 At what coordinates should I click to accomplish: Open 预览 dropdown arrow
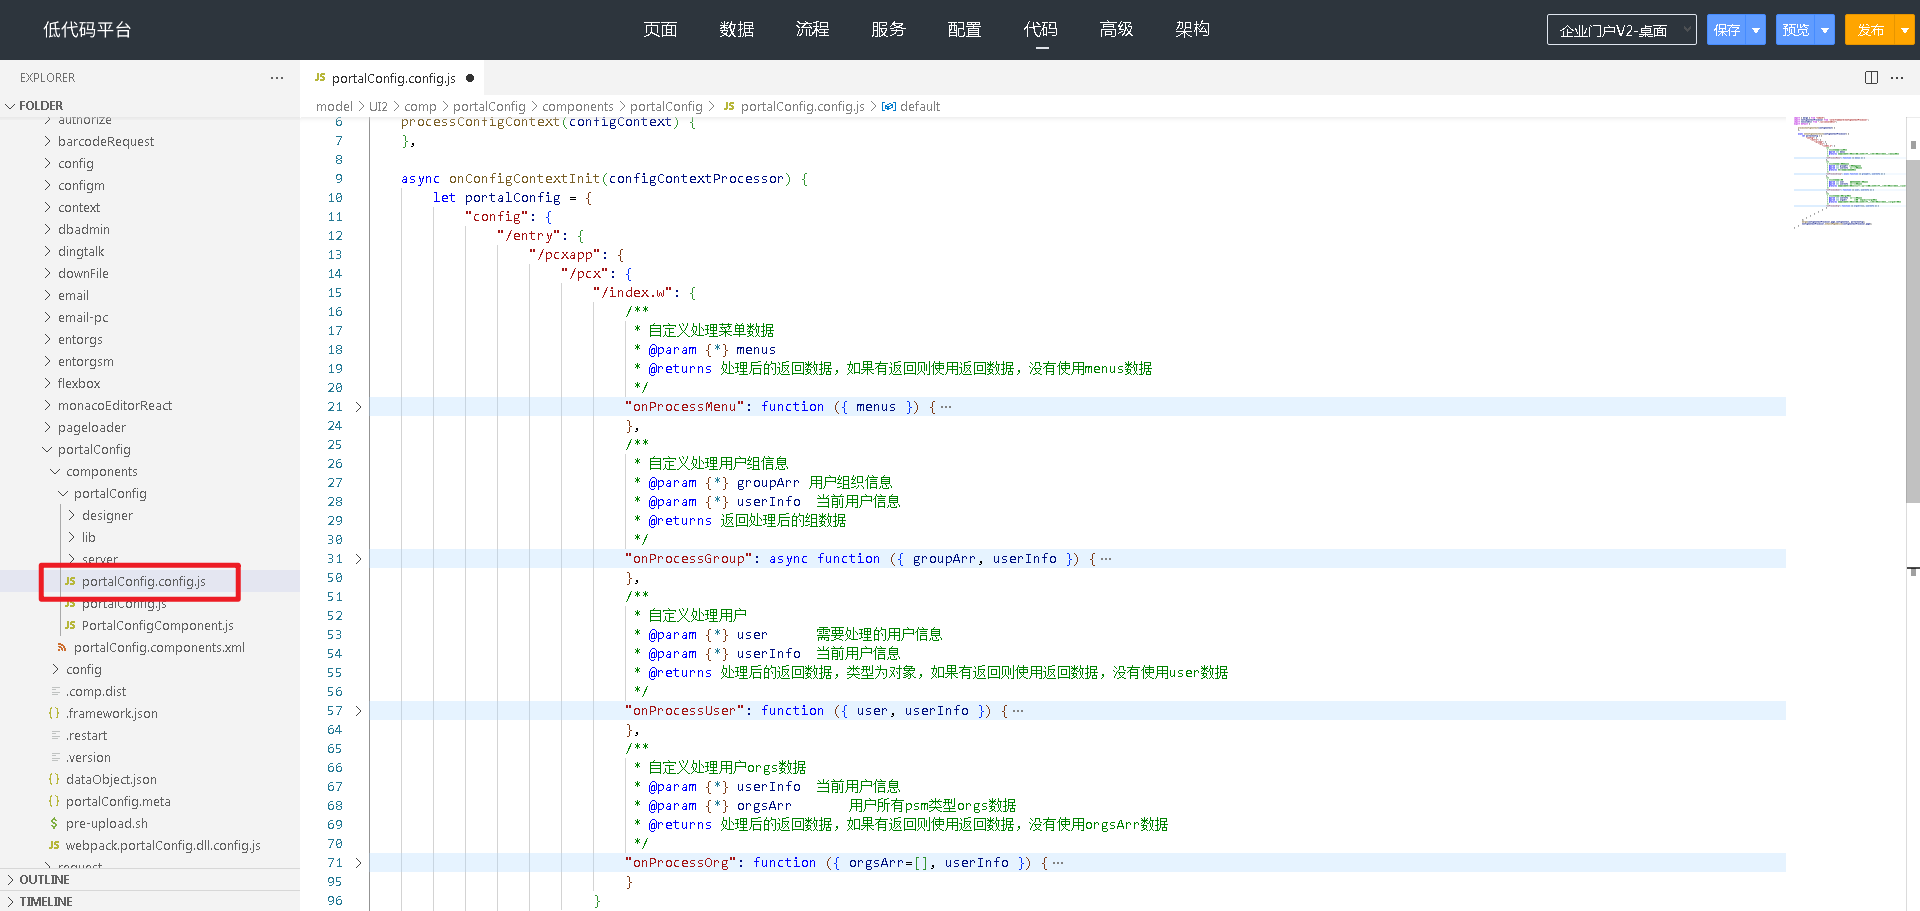pos(1825,30)
